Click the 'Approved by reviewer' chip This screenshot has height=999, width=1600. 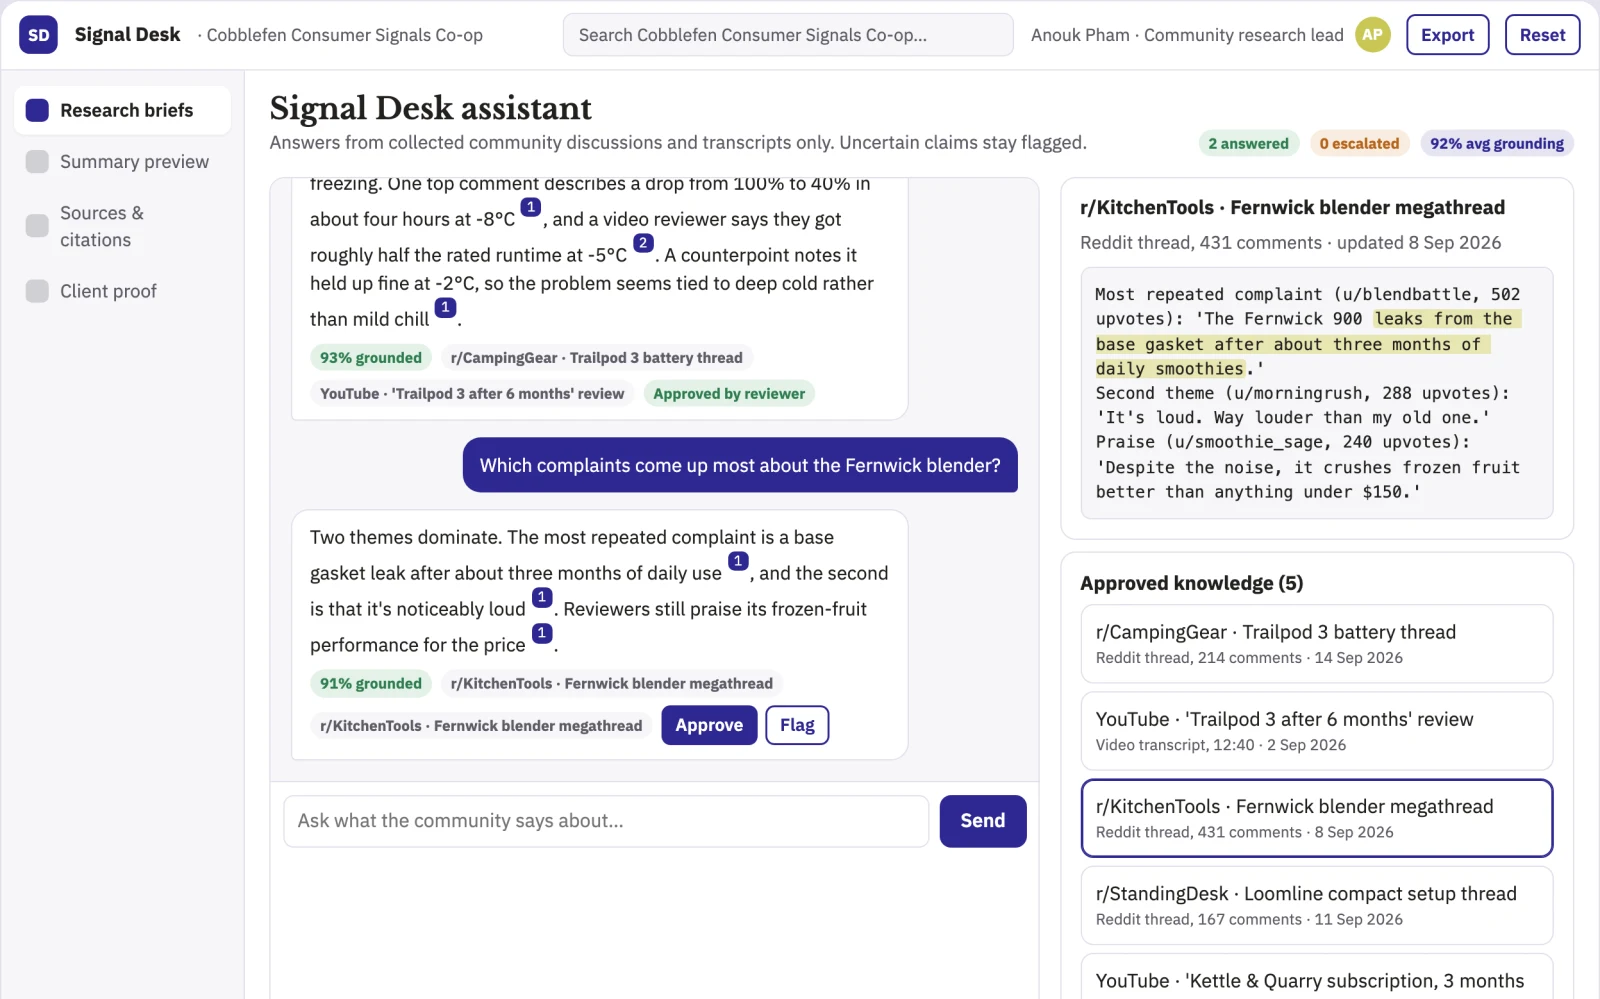[729, 394]
